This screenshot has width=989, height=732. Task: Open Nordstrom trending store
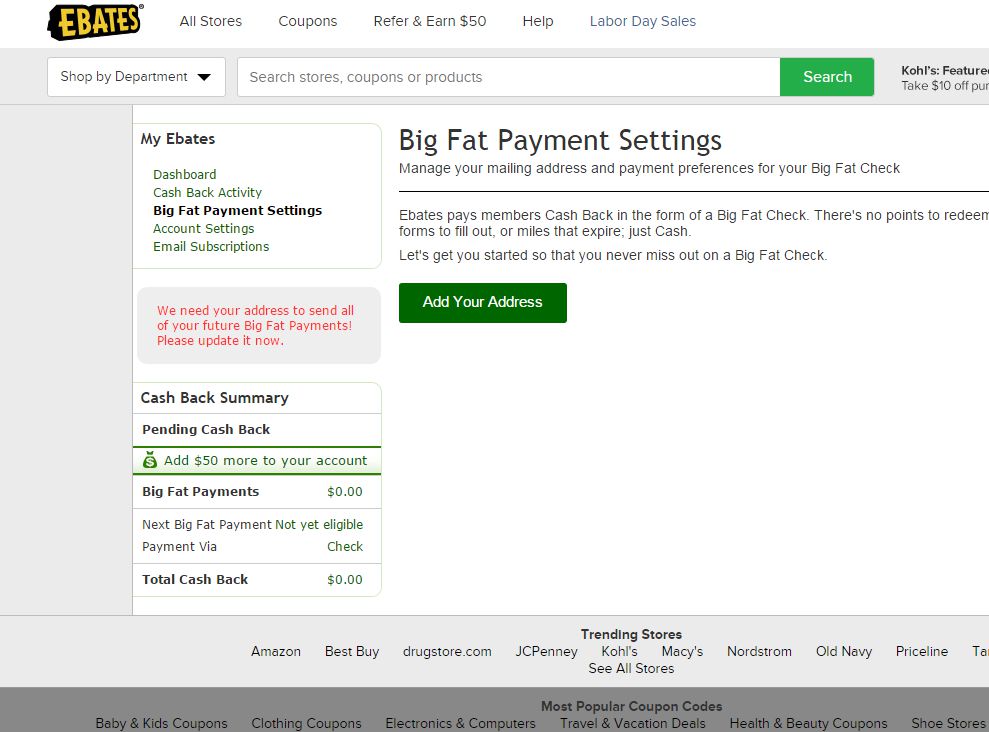click(x=759, y=652)
